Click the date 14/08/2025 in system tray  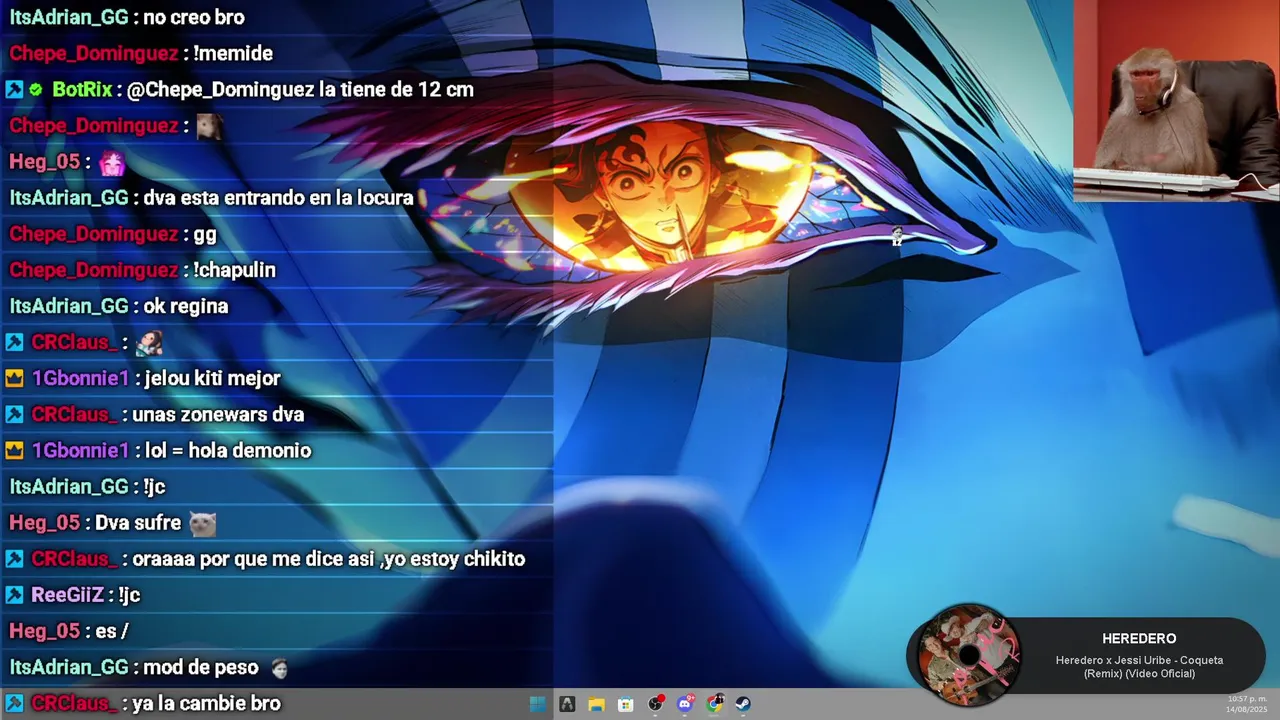(1246, 709)
